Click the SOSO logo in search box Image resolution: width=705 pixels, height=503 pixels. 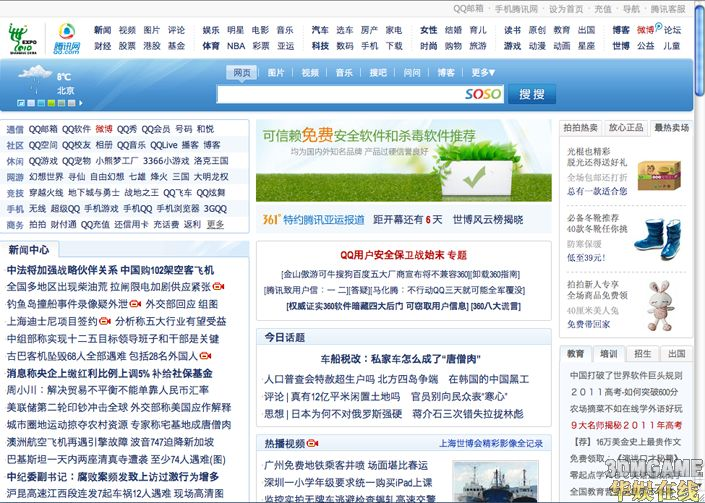coord(482,94)
